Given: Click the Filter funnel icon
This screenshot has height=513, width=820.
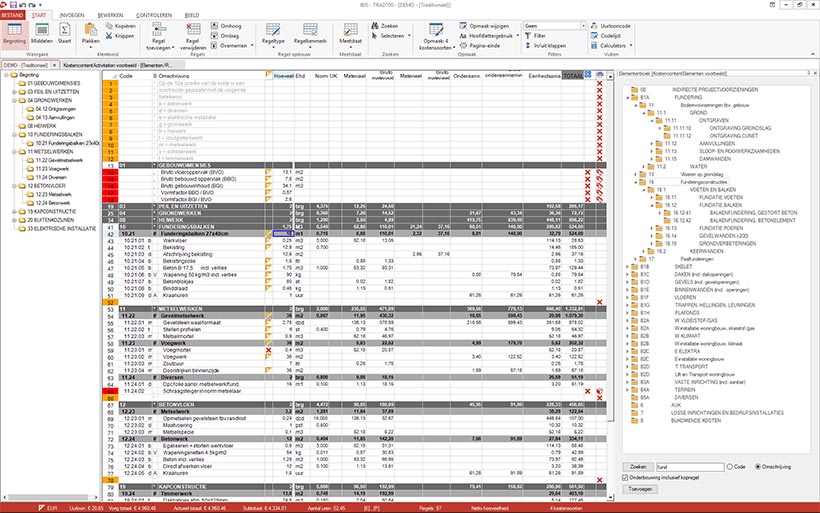Looking at the screenshot, I should pos(528,36).
